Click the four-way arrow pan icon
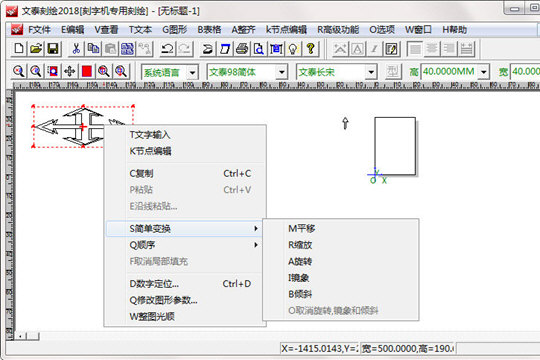The height and width of the screenshot is (360, 540). (70, 72)
